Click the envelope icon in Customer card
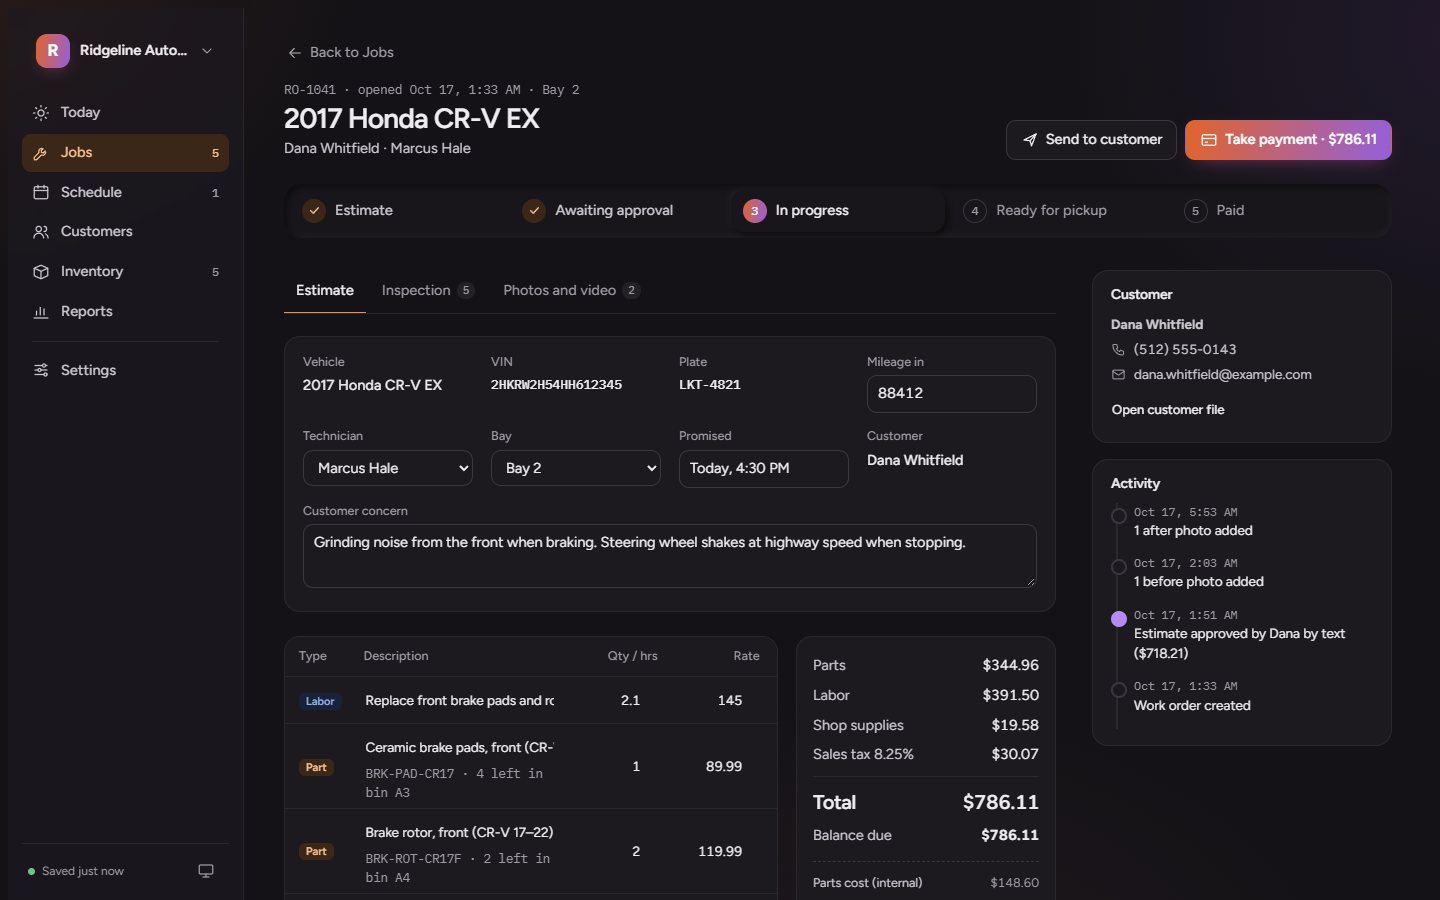This screenshot has height=900, width=1440. point(1118,375)
